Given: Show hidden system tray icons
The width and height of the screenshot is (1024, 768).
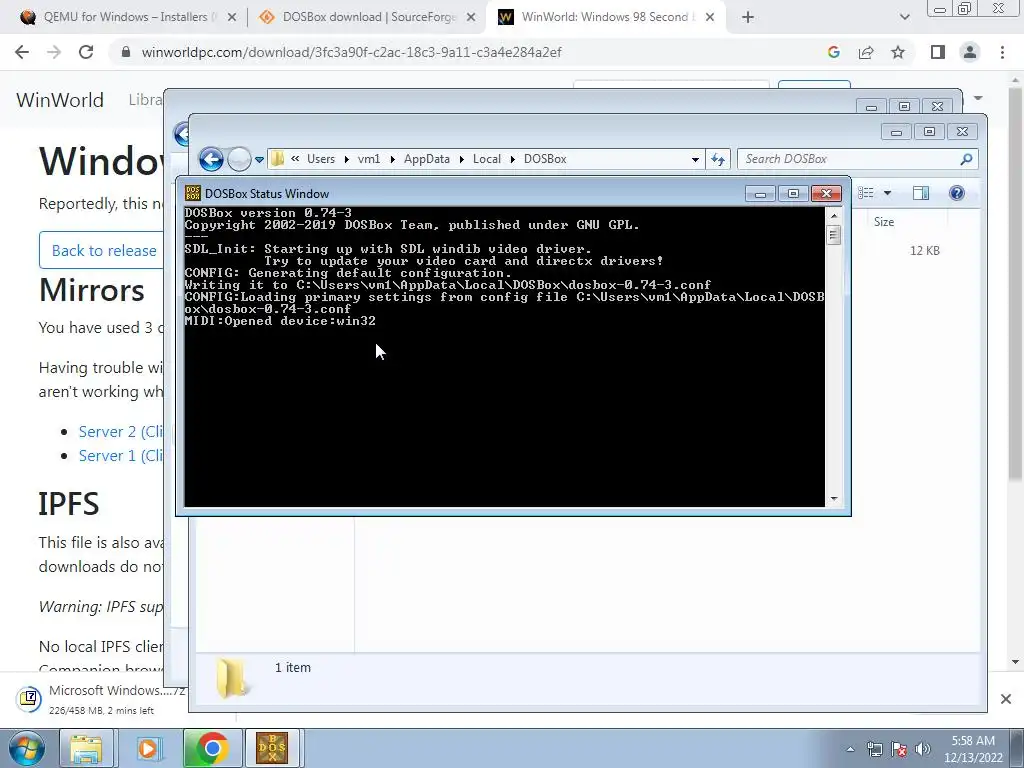Looking at the screenshot, I should [x=850, y=749].
